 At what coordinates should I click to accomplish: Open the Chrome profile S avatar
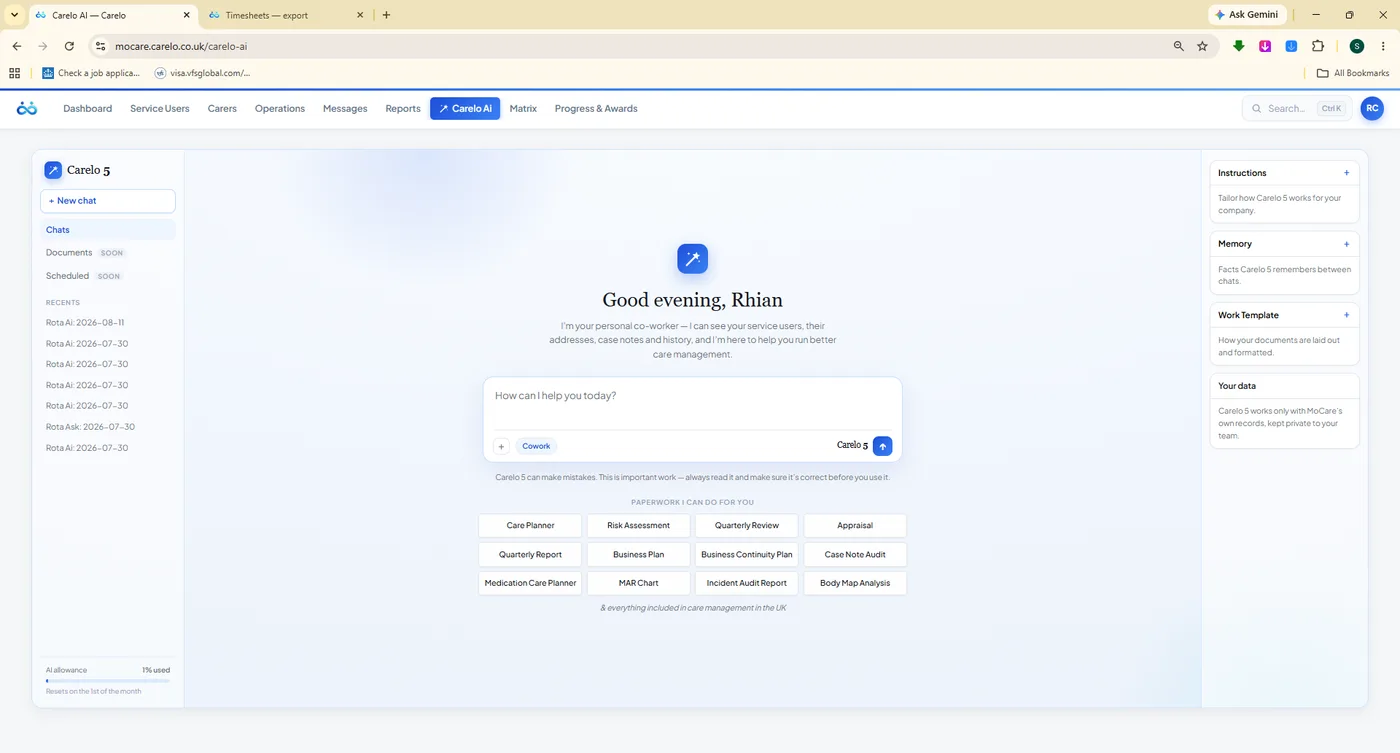[x=1356, y=46]
